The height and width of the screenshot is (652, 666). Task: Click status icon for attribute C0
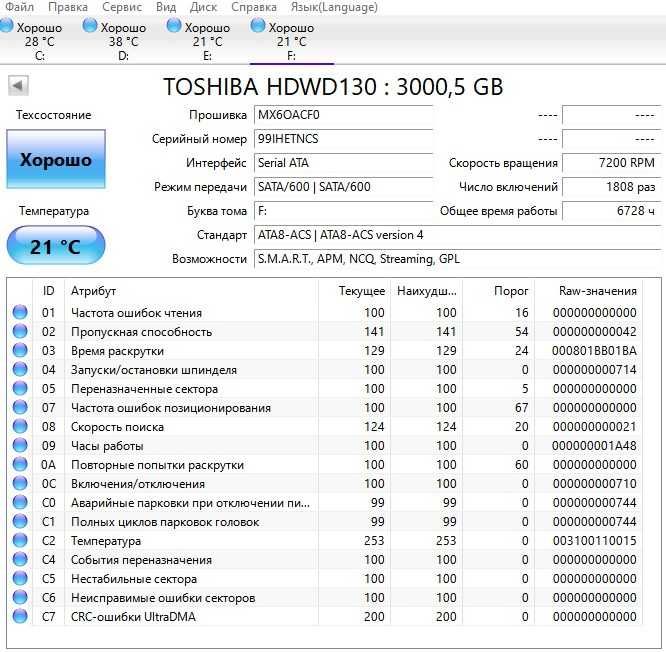pyautogui.click(x=20, y=502)
